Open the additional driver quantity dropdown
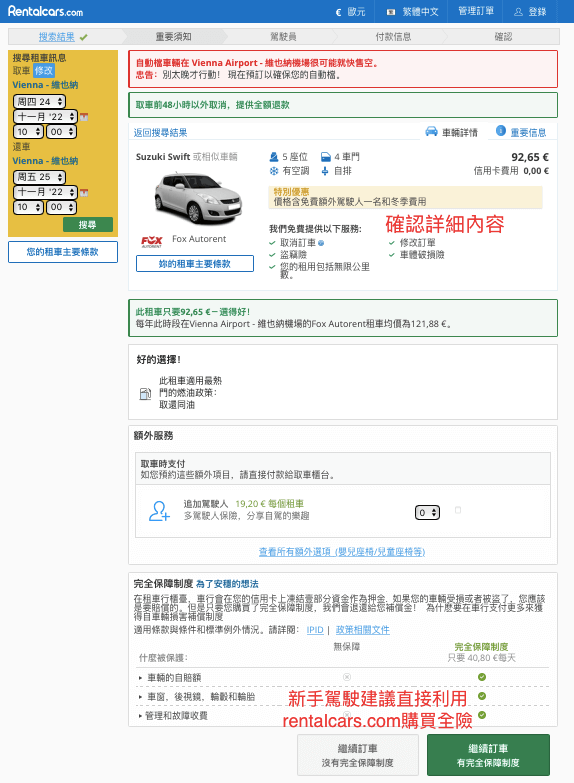Viewport: 574px width, 783px height. pyautogui.click(x=427, y=512)
